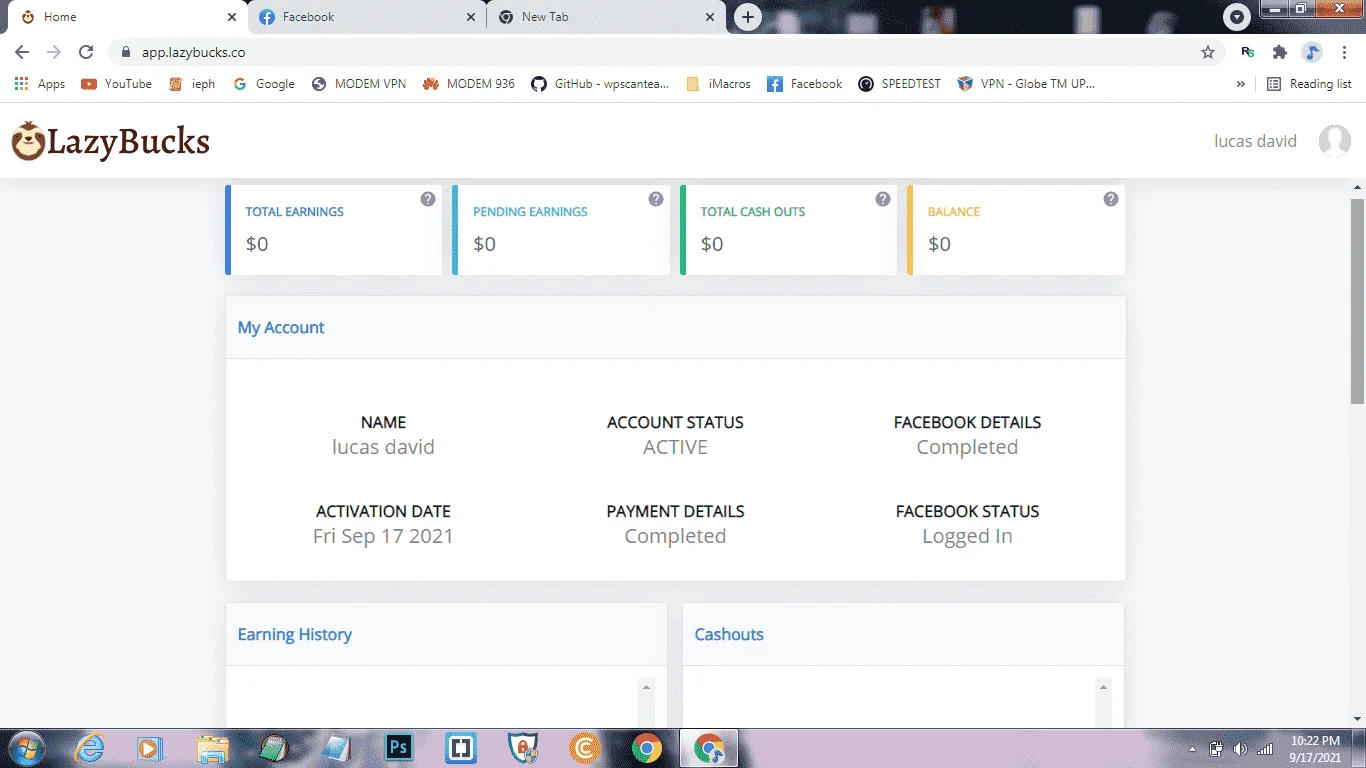
Task: Close the Home tab
Action: (x=232, y=17)
